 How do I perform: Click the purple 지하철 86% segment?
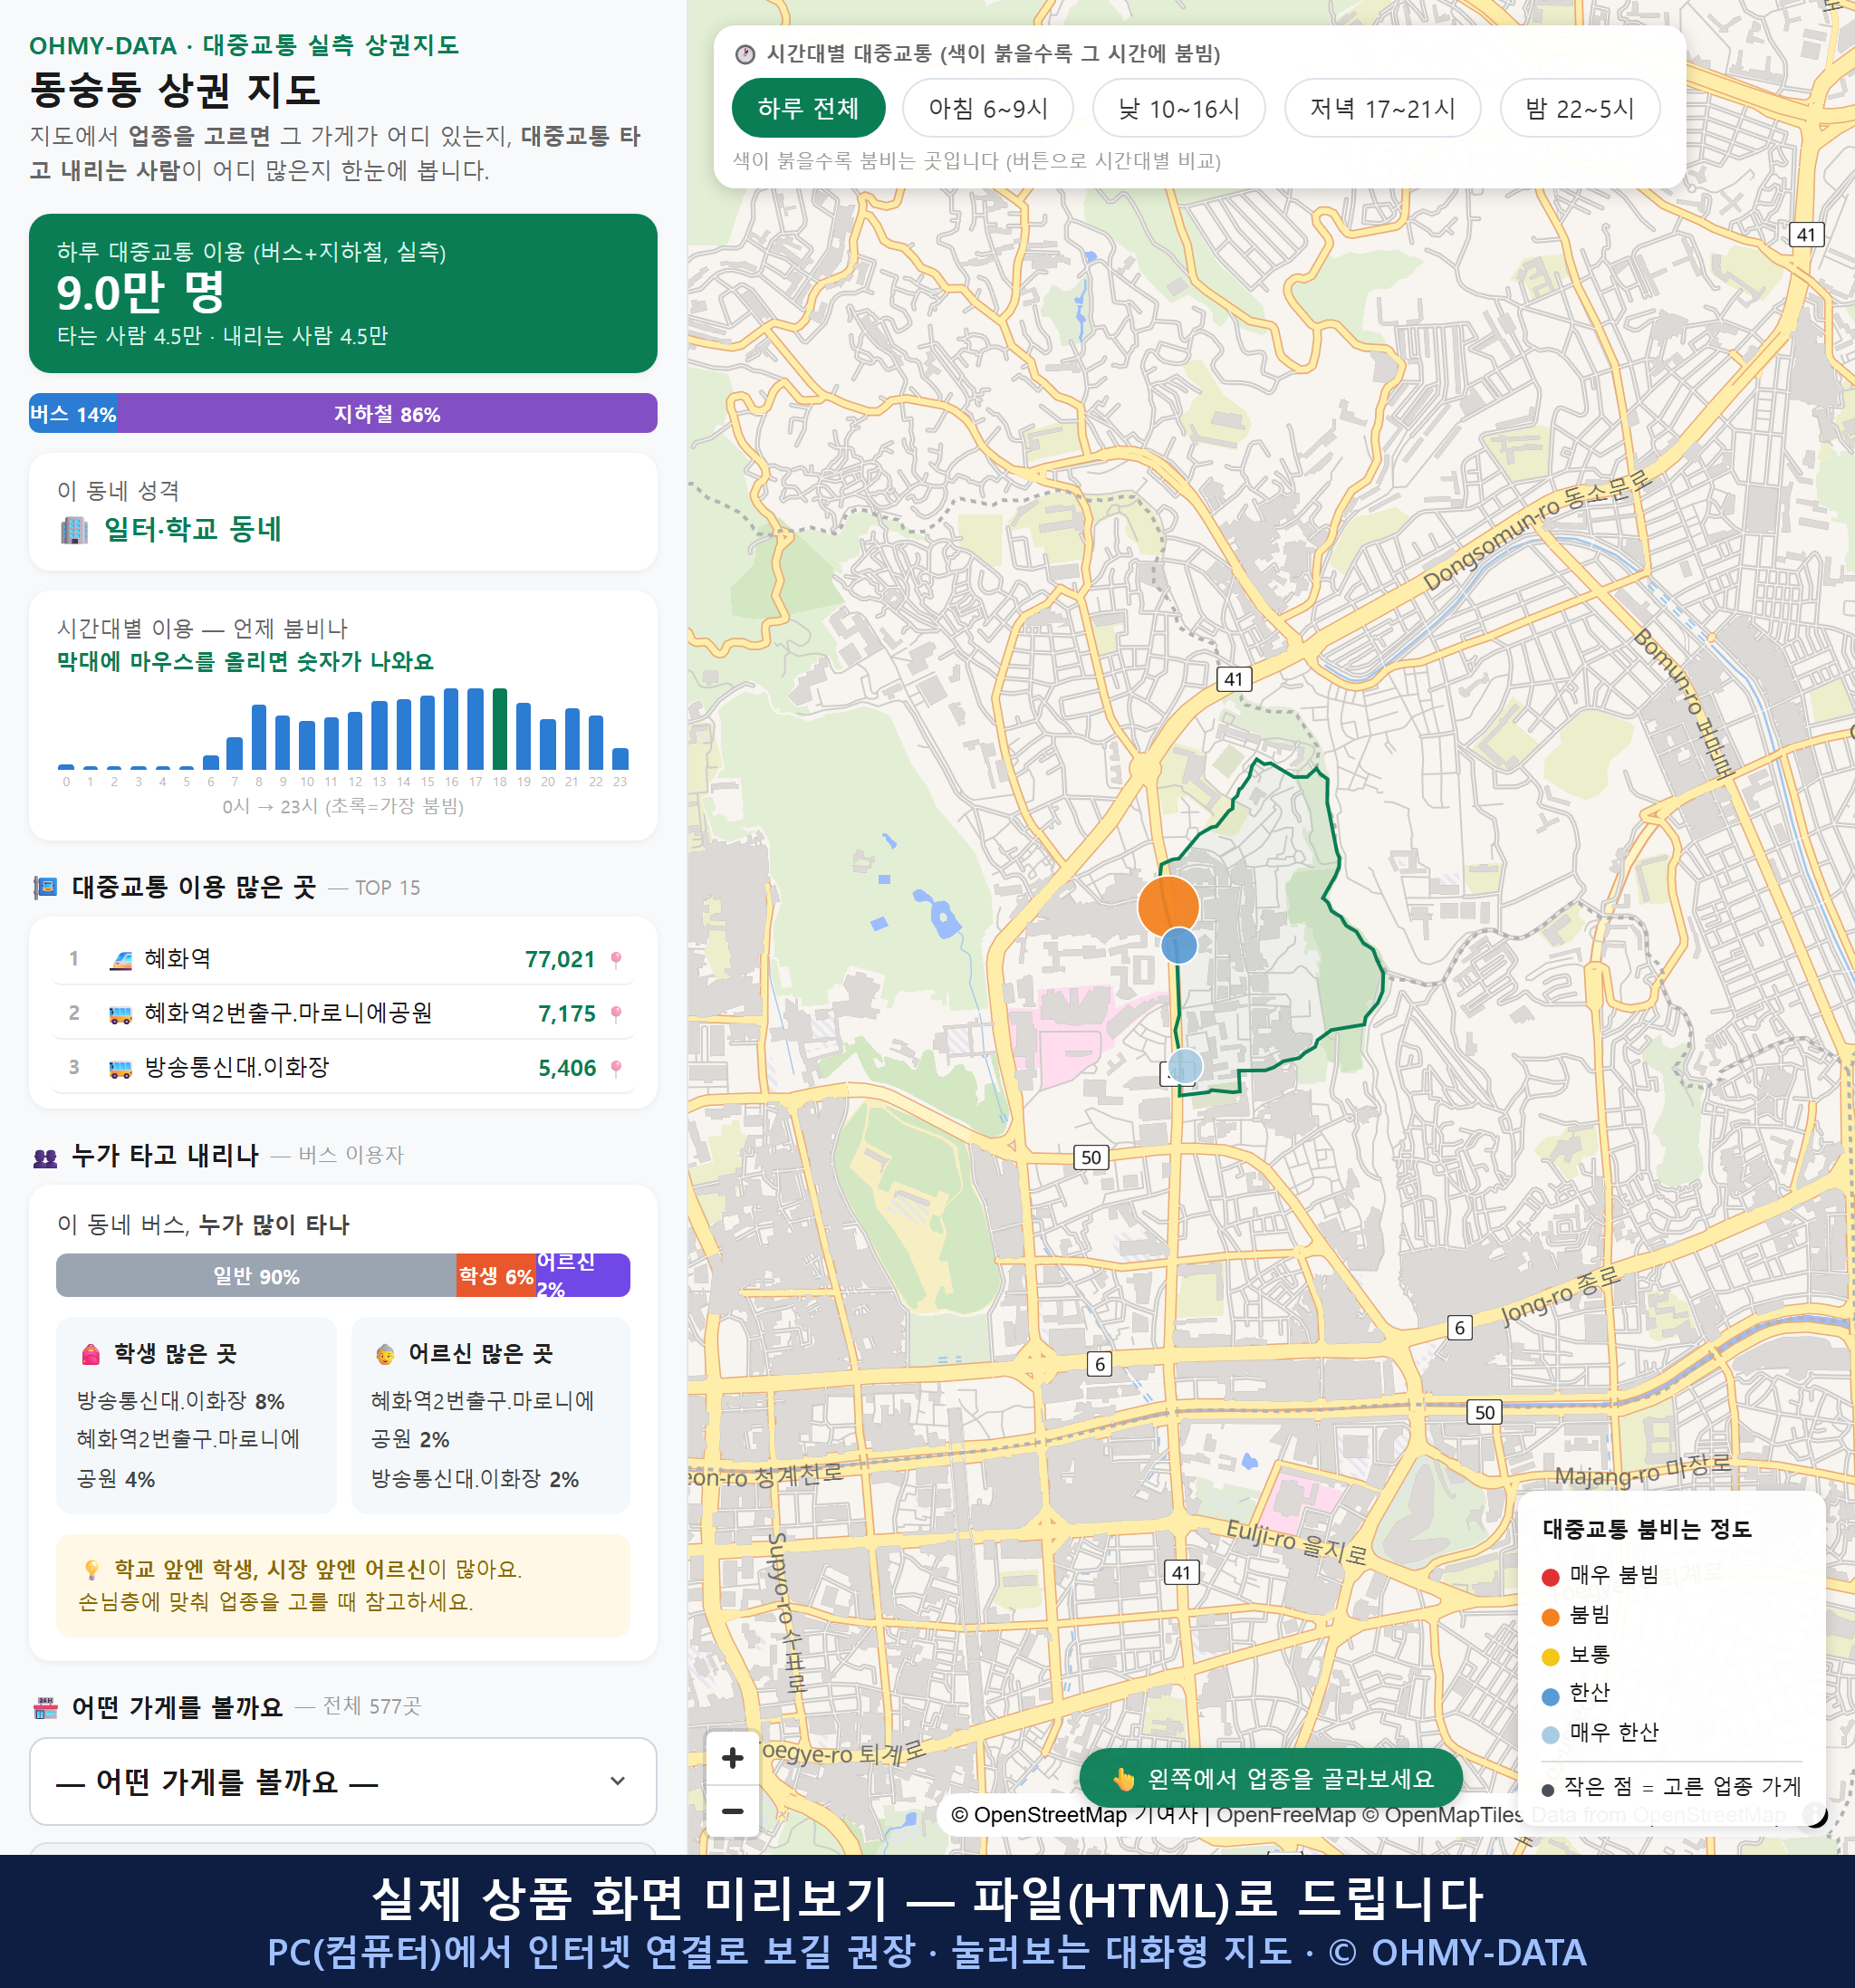click(x=387, y=413)
